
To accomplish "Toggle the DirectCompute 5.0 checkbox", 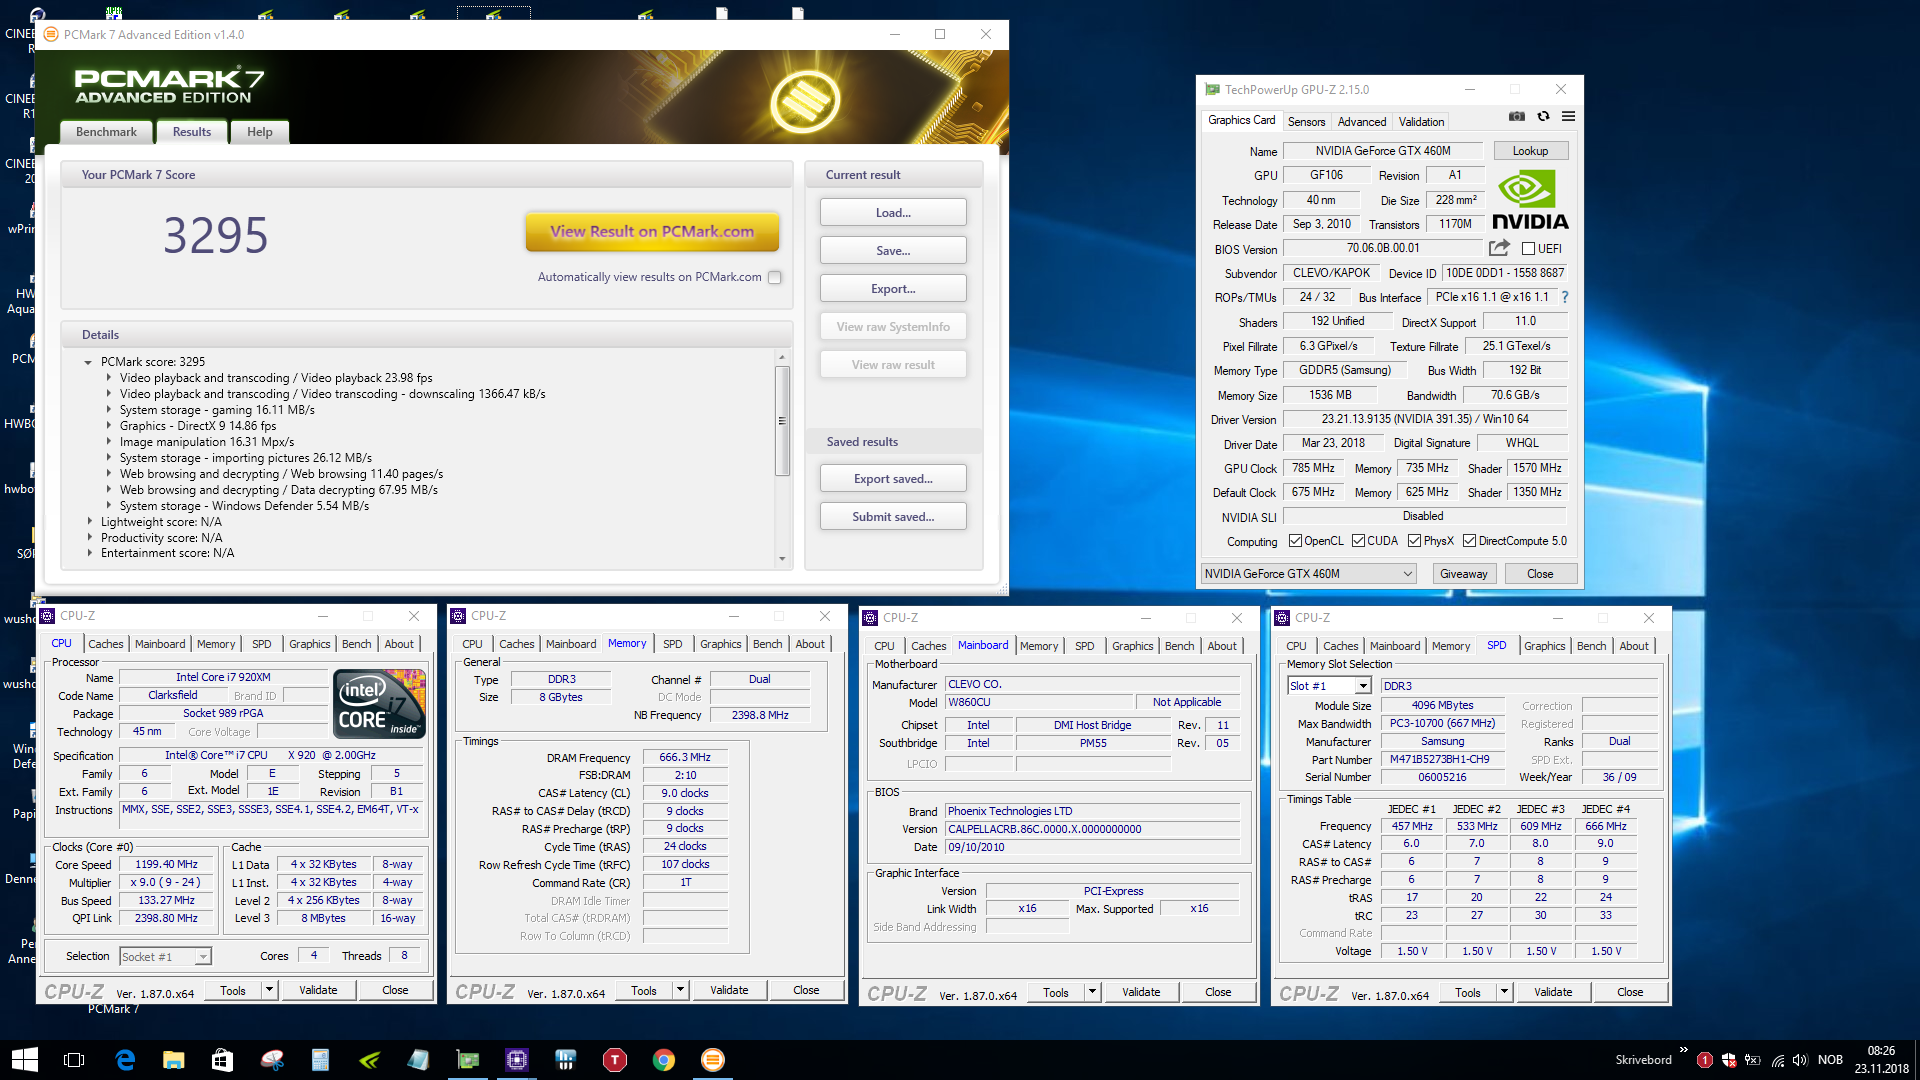I will pos(1469,541).
